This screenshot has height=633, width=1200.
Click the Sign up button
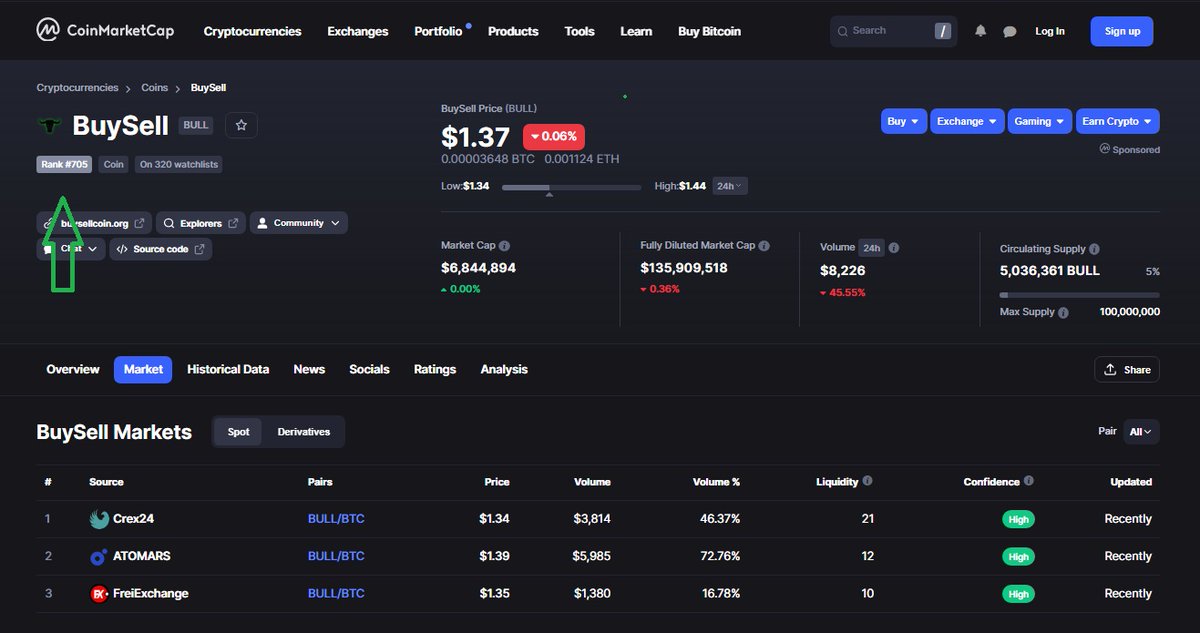1122,31
